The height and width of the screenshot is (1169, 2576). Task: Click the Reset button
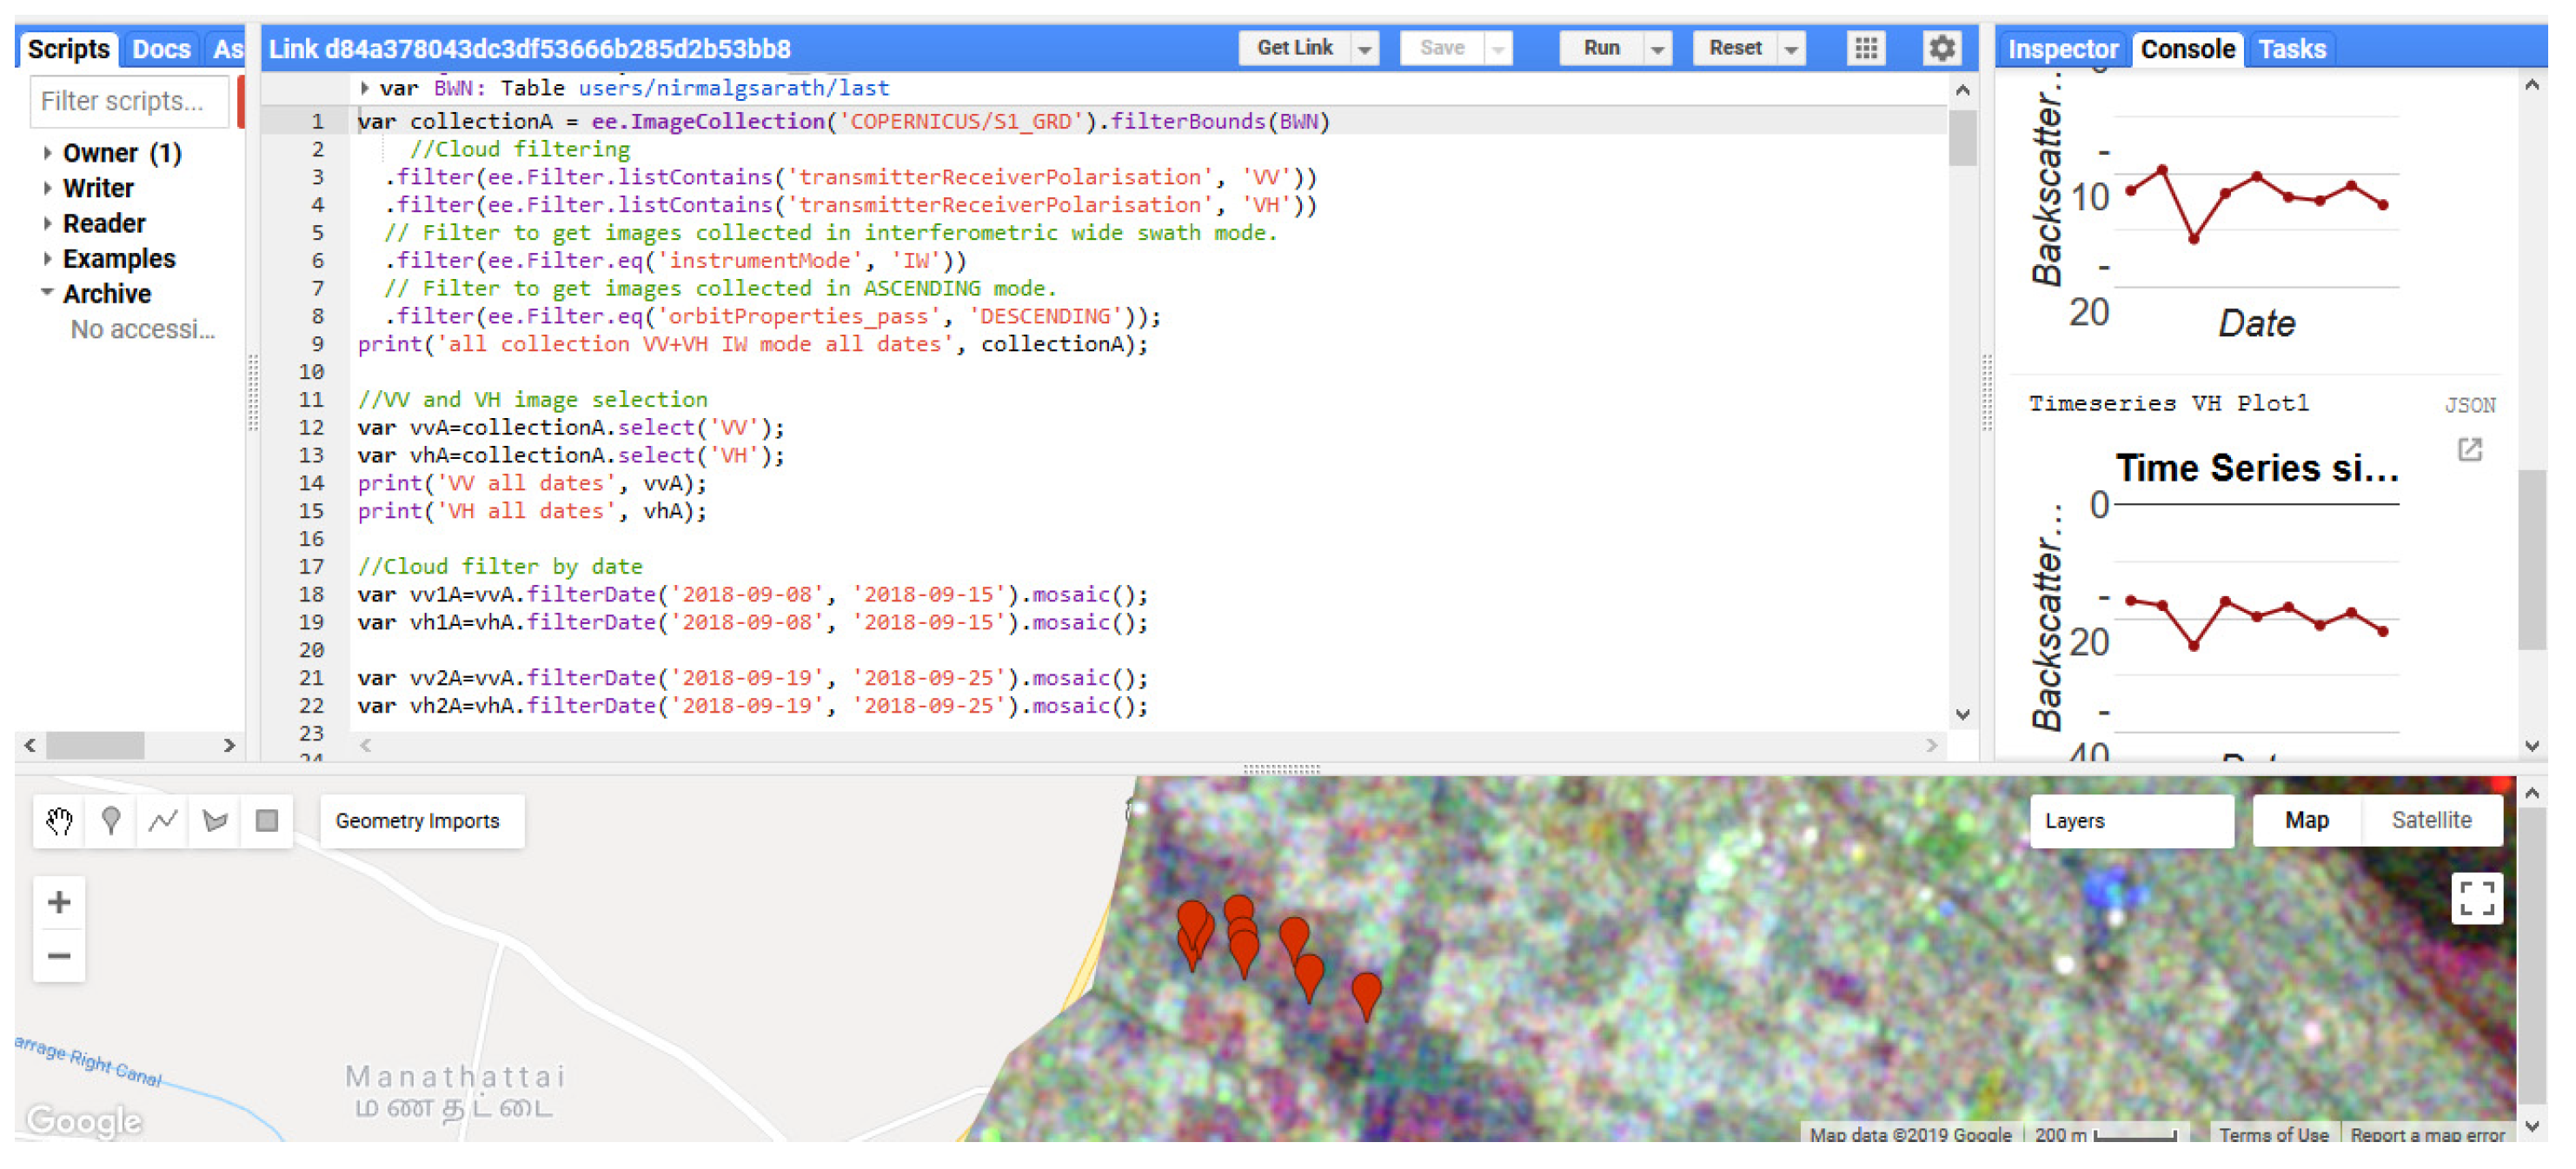[1734, 48]
